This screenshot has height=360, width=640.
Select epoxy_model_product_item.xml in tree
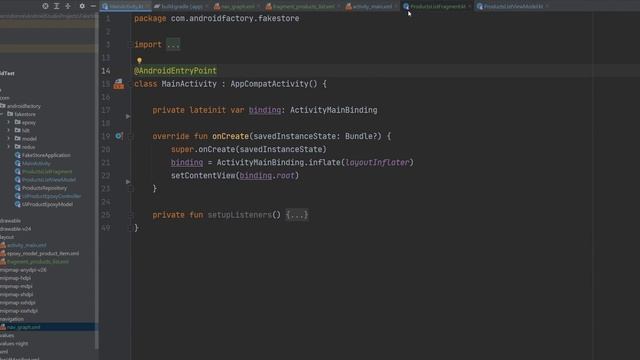(43, 253)
